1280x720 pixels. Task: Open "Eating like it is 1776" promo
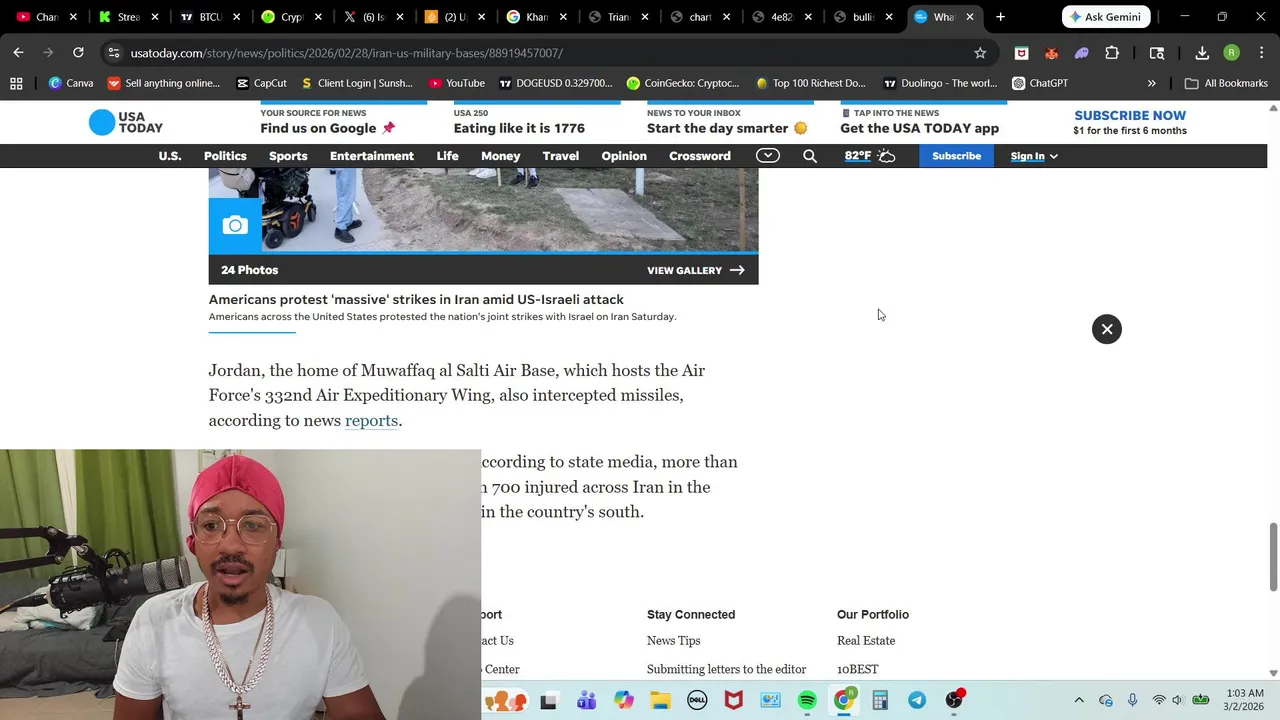pyautogui.click(x=519, y=128)
